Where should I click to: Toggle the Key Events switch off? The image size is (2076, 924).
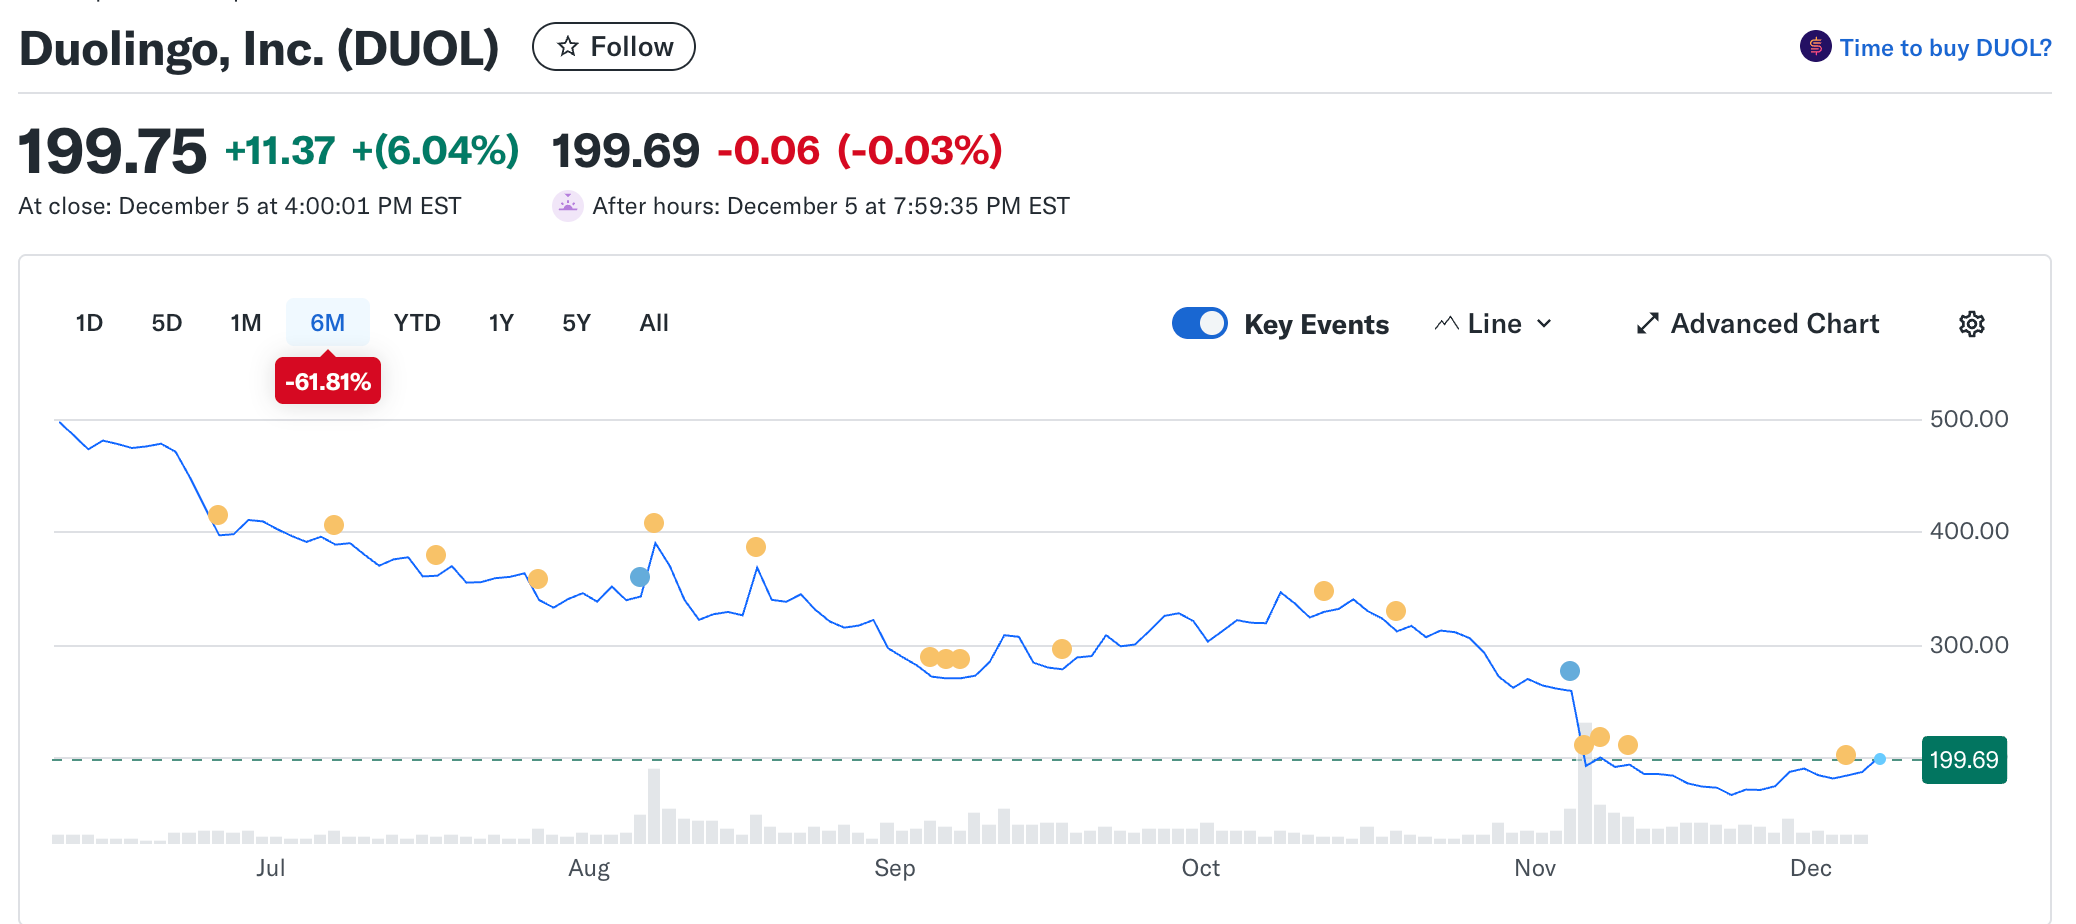[x=1200, y=323]
